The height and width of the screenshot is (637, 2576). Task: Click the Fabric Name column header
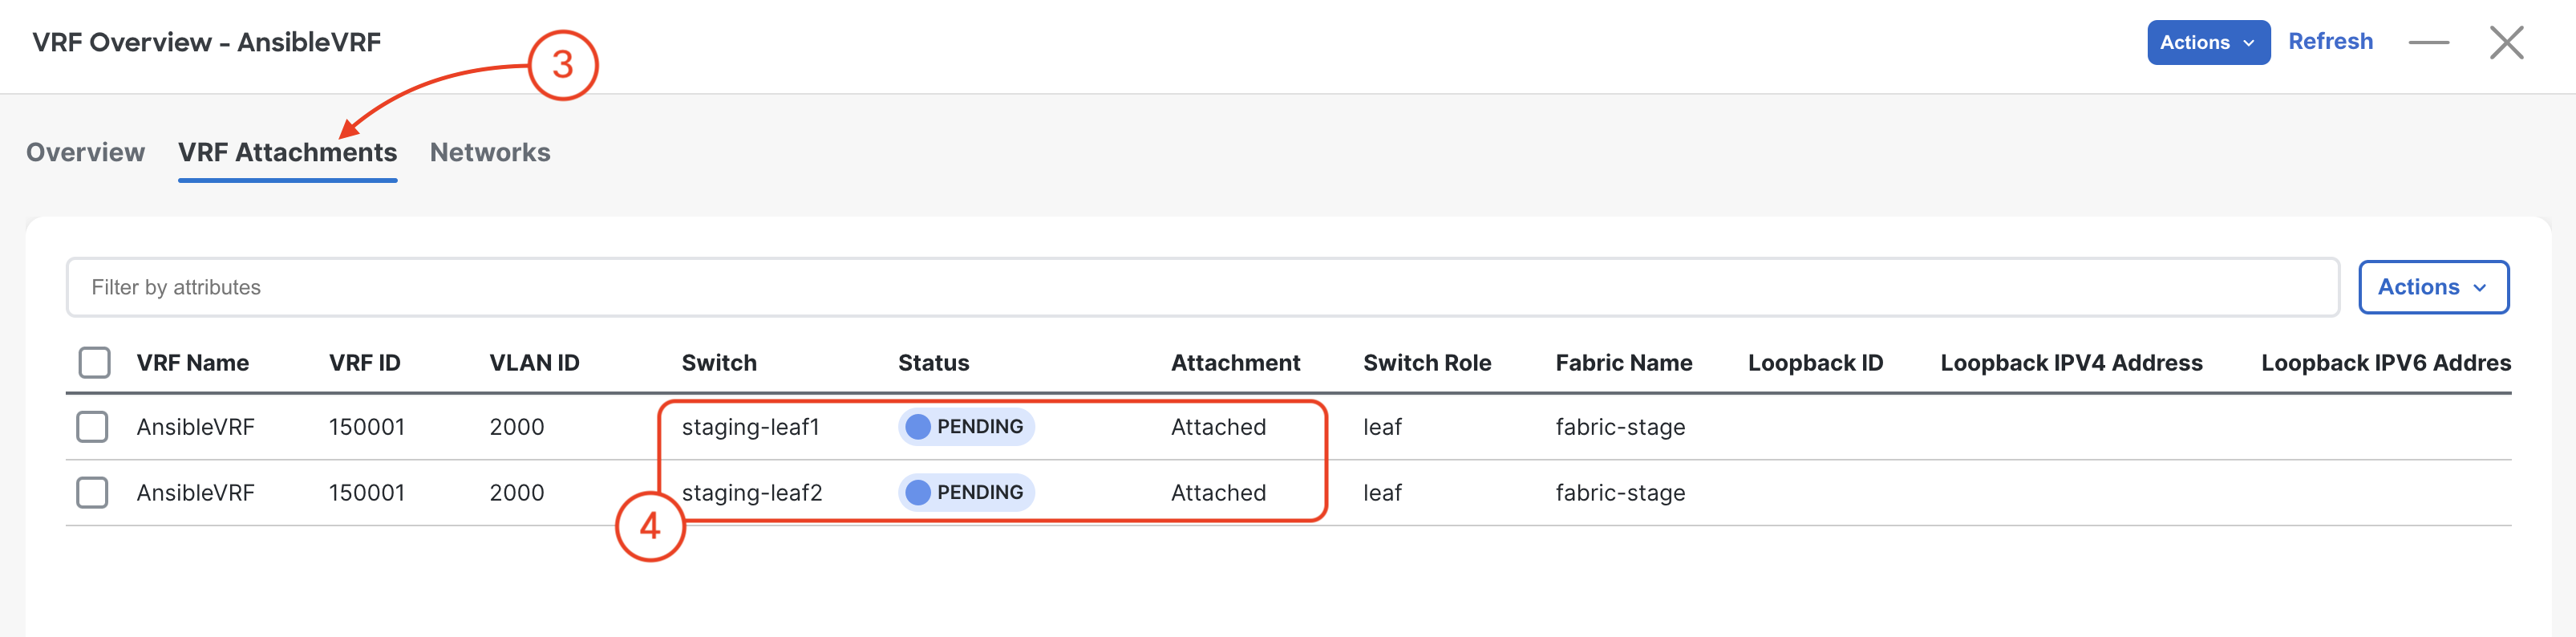click(x=1623, y=363)
